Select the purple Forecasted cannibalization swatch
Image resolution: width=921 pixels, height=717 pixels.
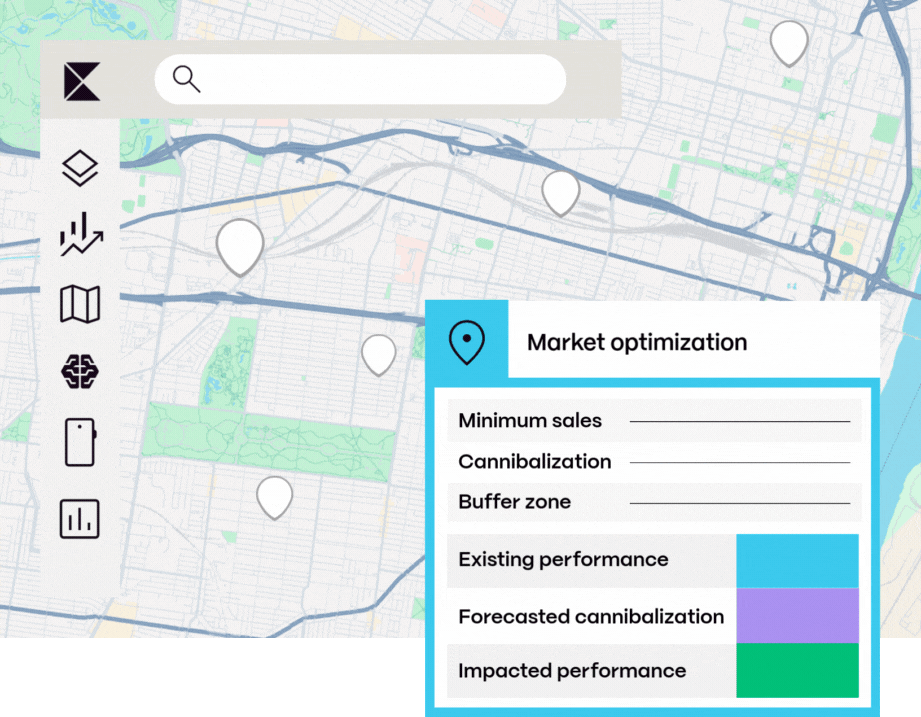point(797,616)
